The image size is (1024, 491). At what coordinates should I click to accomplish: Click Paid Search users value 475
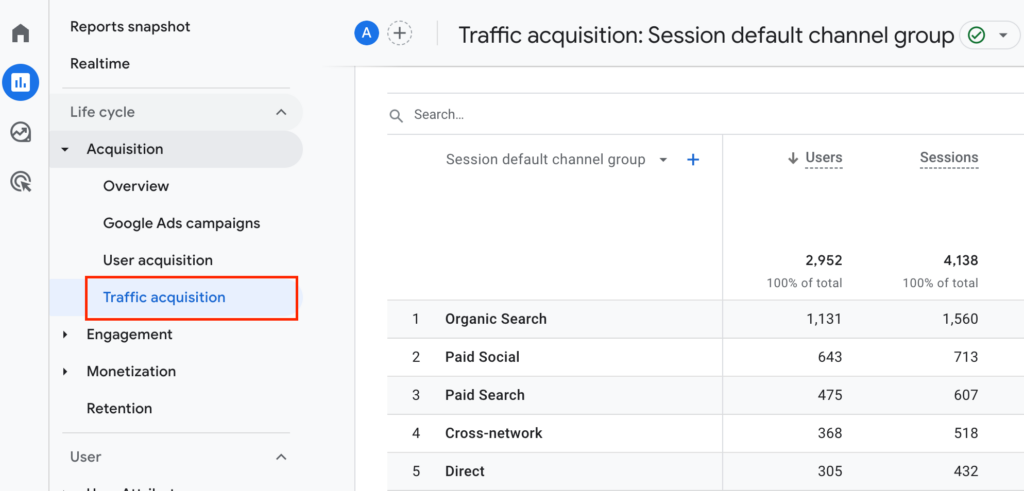pos(830,395)
